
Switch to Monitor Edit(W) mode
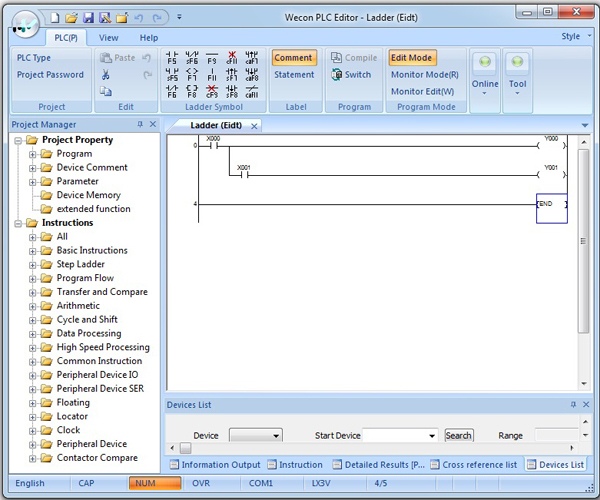click(422, 91)
